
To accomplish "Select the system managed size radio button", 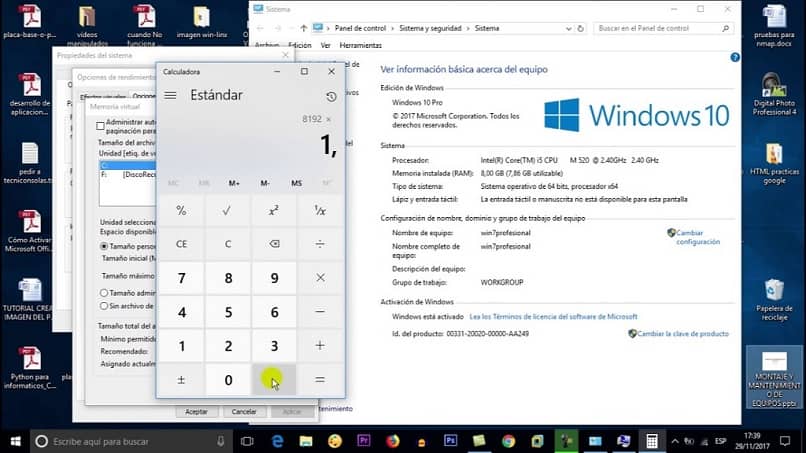I will (104, 293).
